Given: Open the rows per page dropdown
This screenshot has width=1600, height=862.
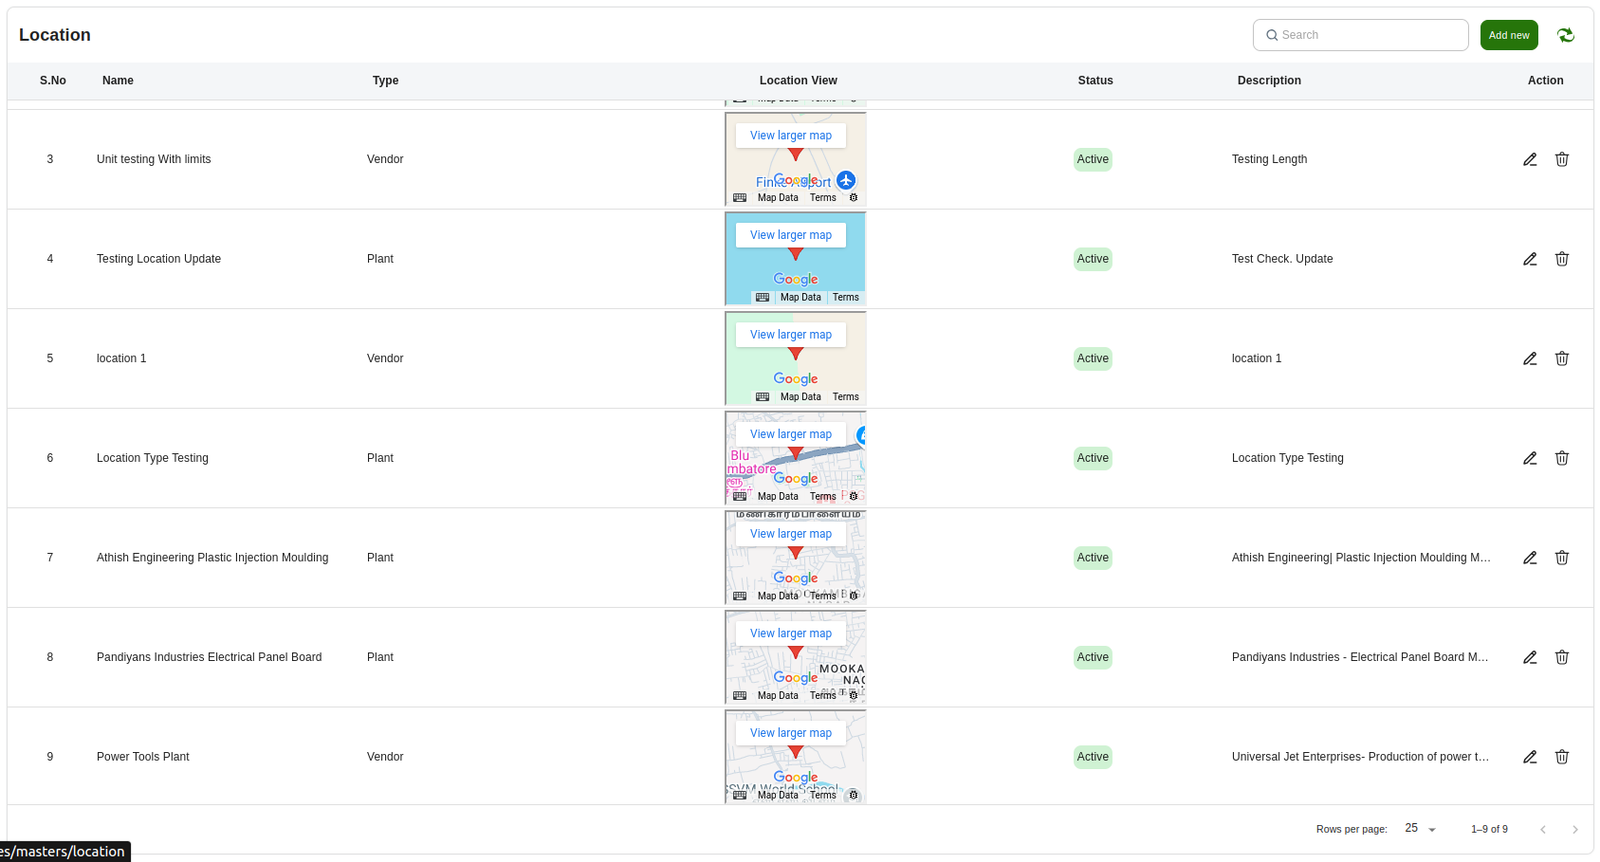Looking at the screenshot, I should [x=1420, y=829].
